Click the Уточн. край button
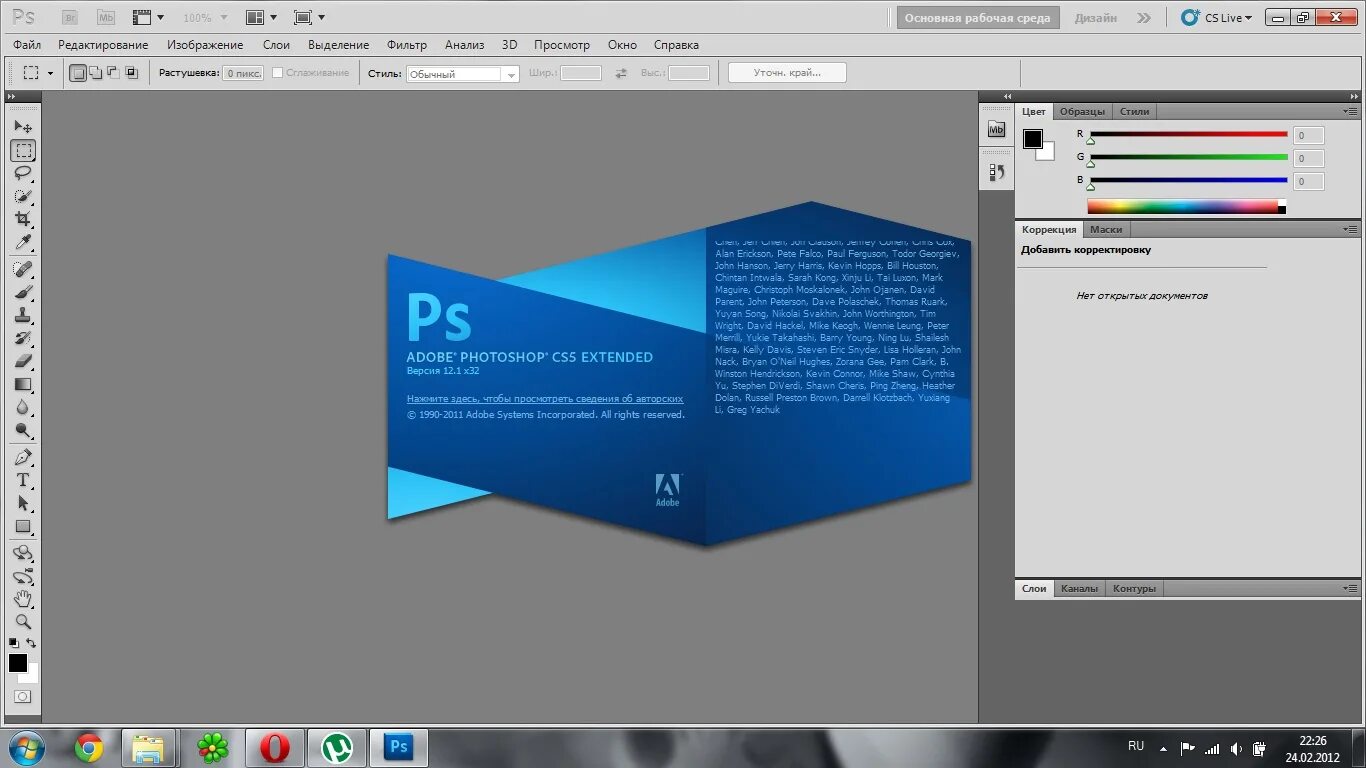The image size is (1366, 768). (787, 72)
